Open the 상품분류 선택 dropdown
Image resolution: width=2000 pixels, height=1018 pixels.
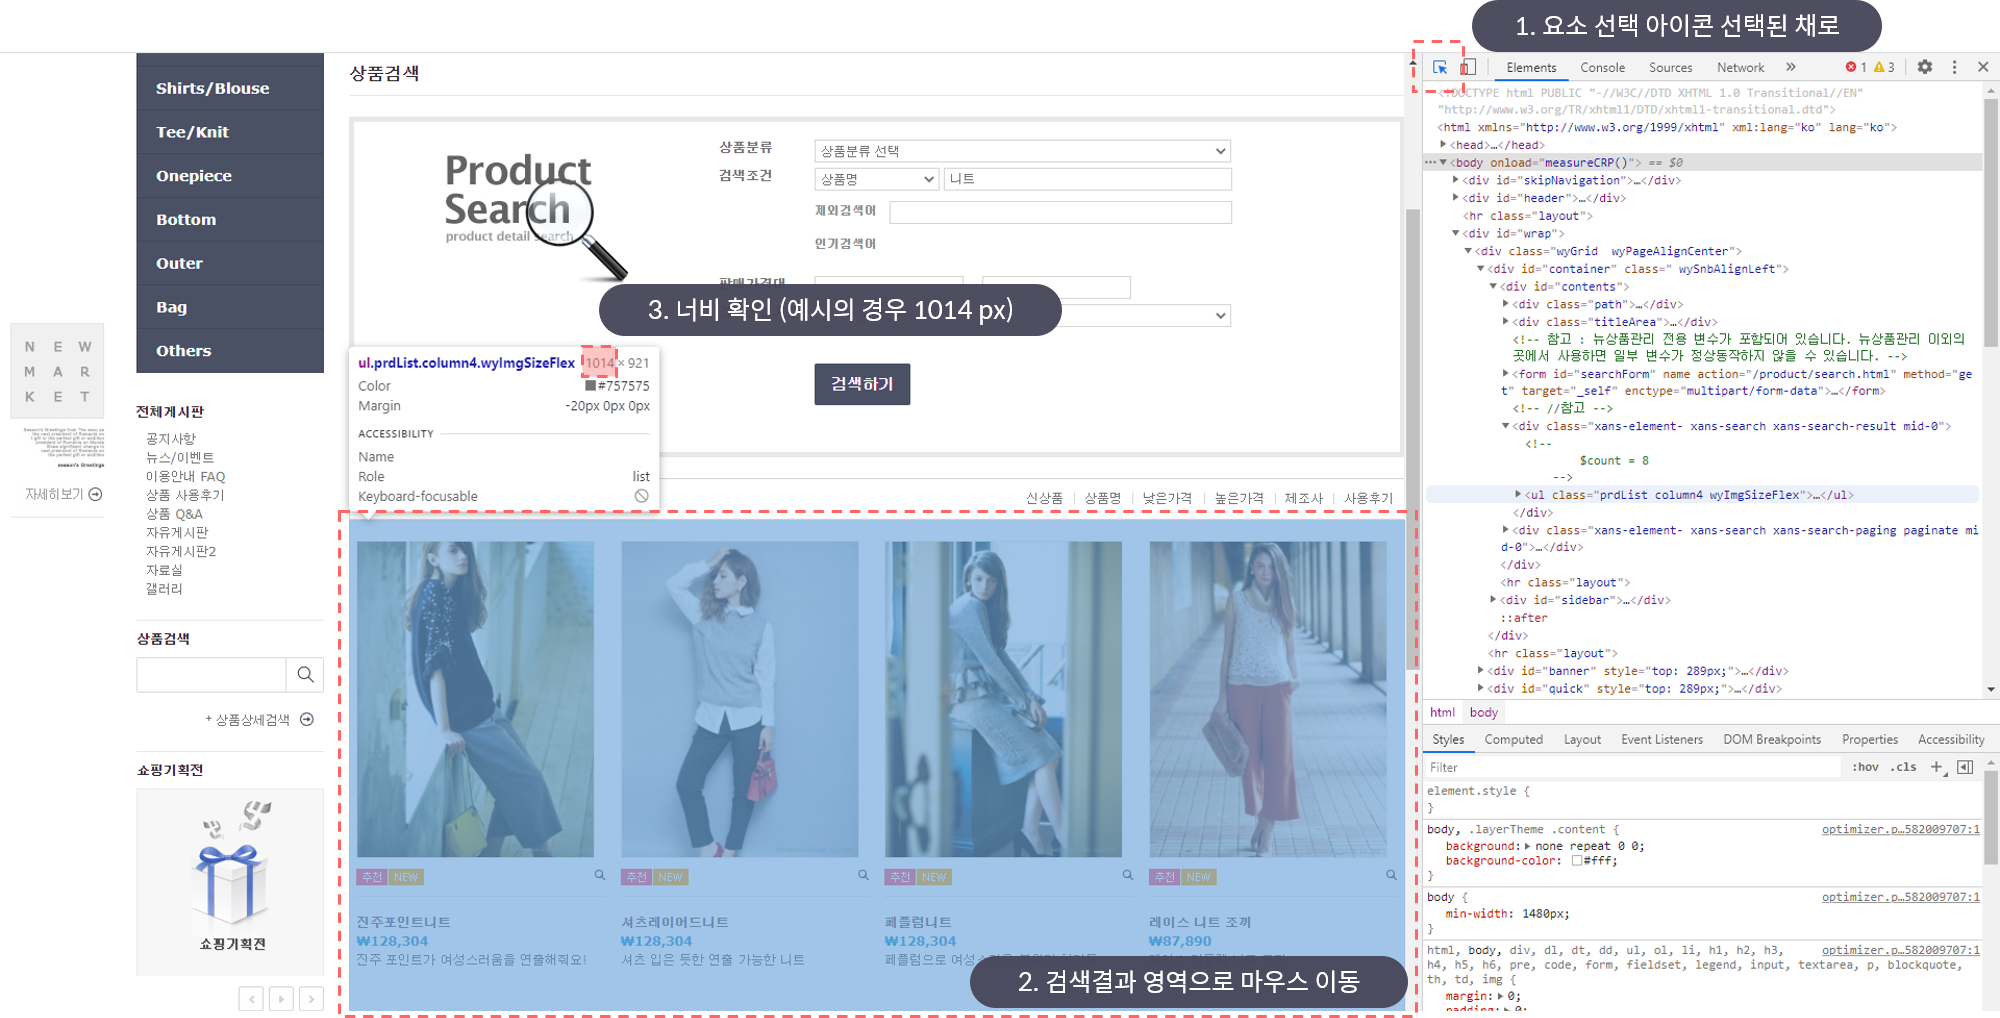tap(1022, 151)
